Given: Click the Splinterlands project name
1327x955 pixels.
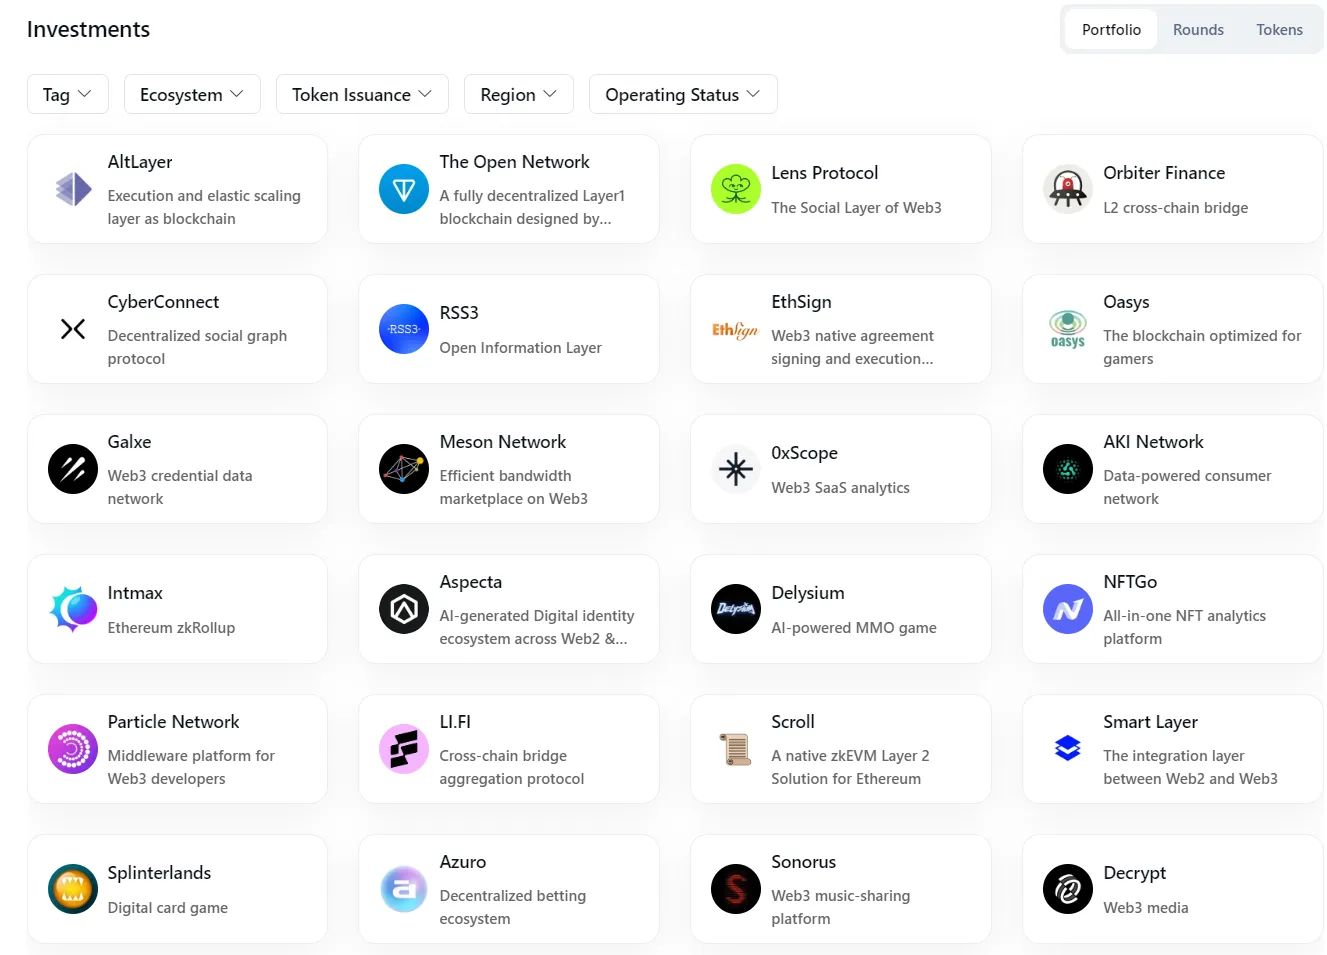Looking at the screenshot, I should 159,873.
